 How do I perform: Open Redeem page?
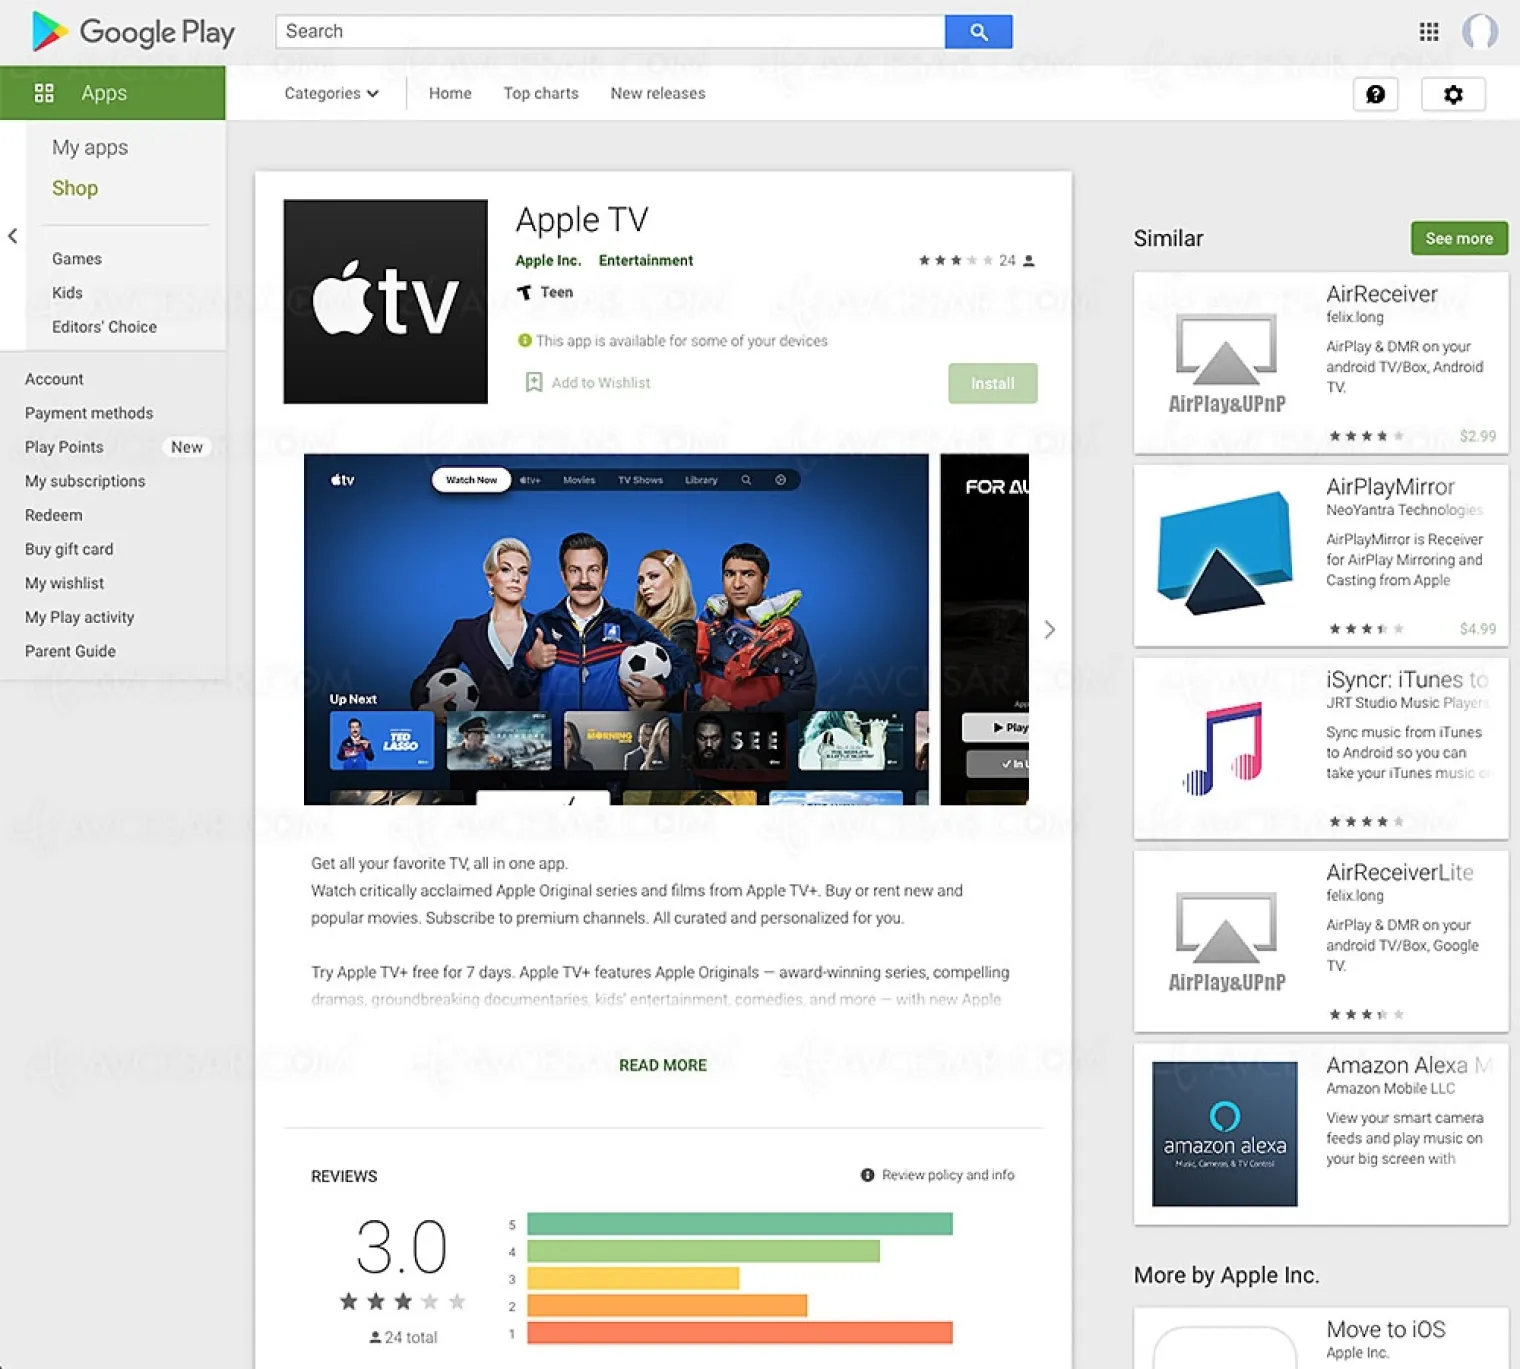click(54, 515)
